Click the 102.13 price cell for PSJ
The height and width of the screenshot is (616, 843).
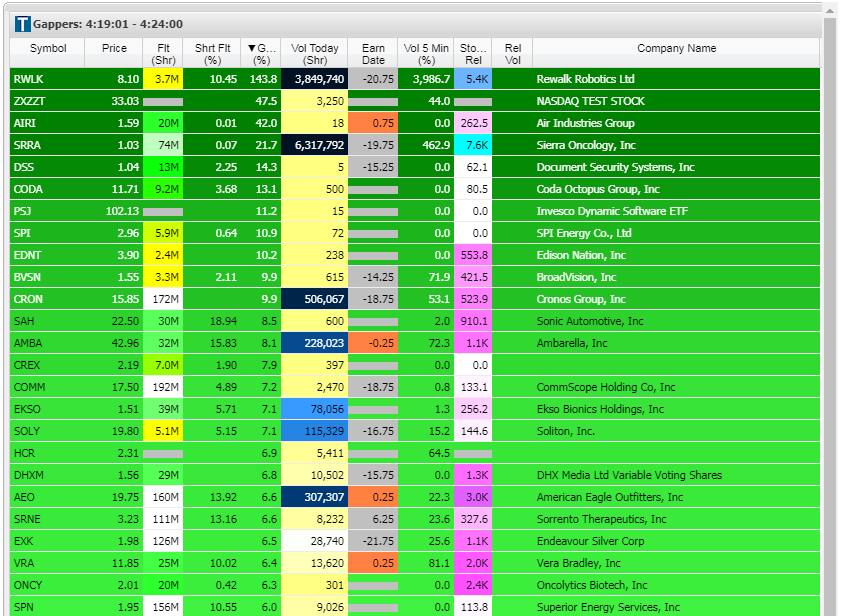[x=114, y=211]
